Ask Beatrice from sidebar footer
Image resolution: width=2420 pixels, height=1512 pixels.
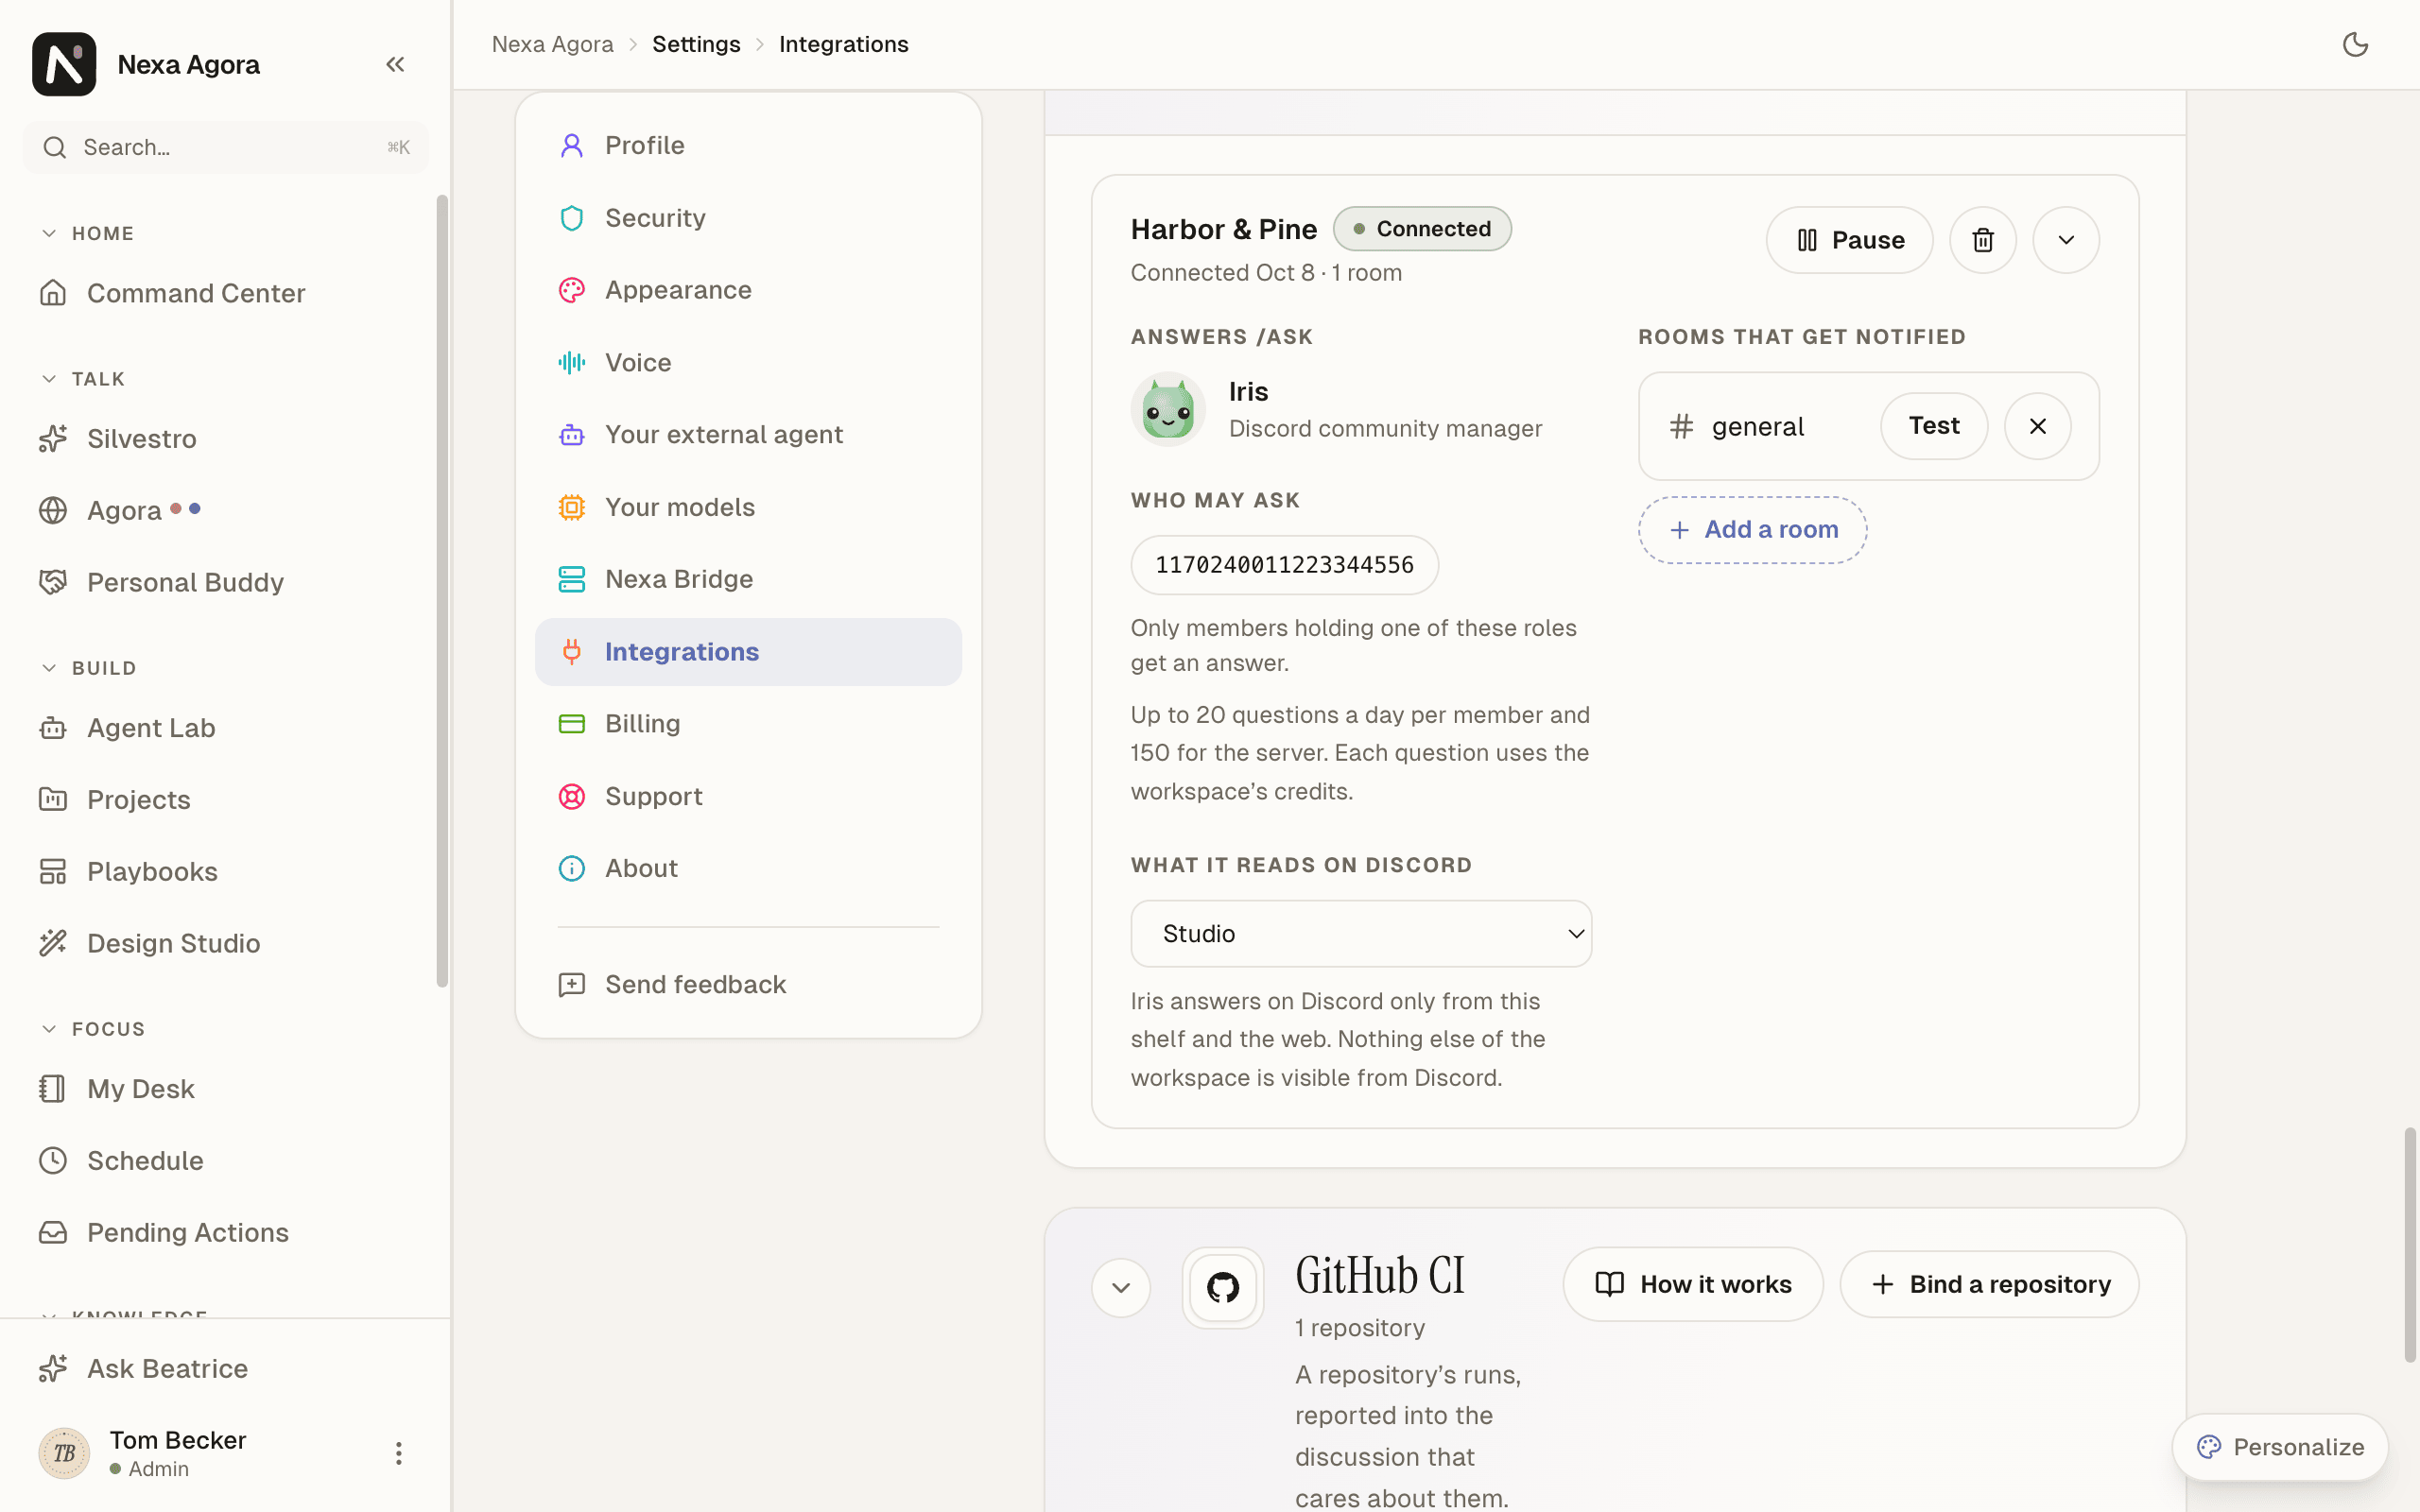(225, 1368)
